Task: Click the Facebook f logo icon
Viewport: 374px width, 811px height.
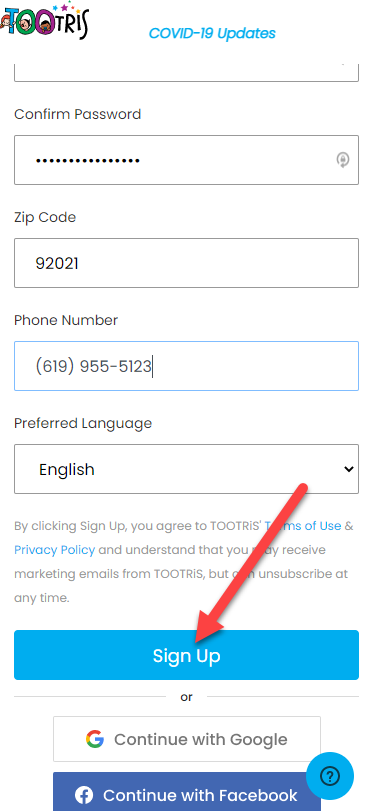Action: (83, 795)
